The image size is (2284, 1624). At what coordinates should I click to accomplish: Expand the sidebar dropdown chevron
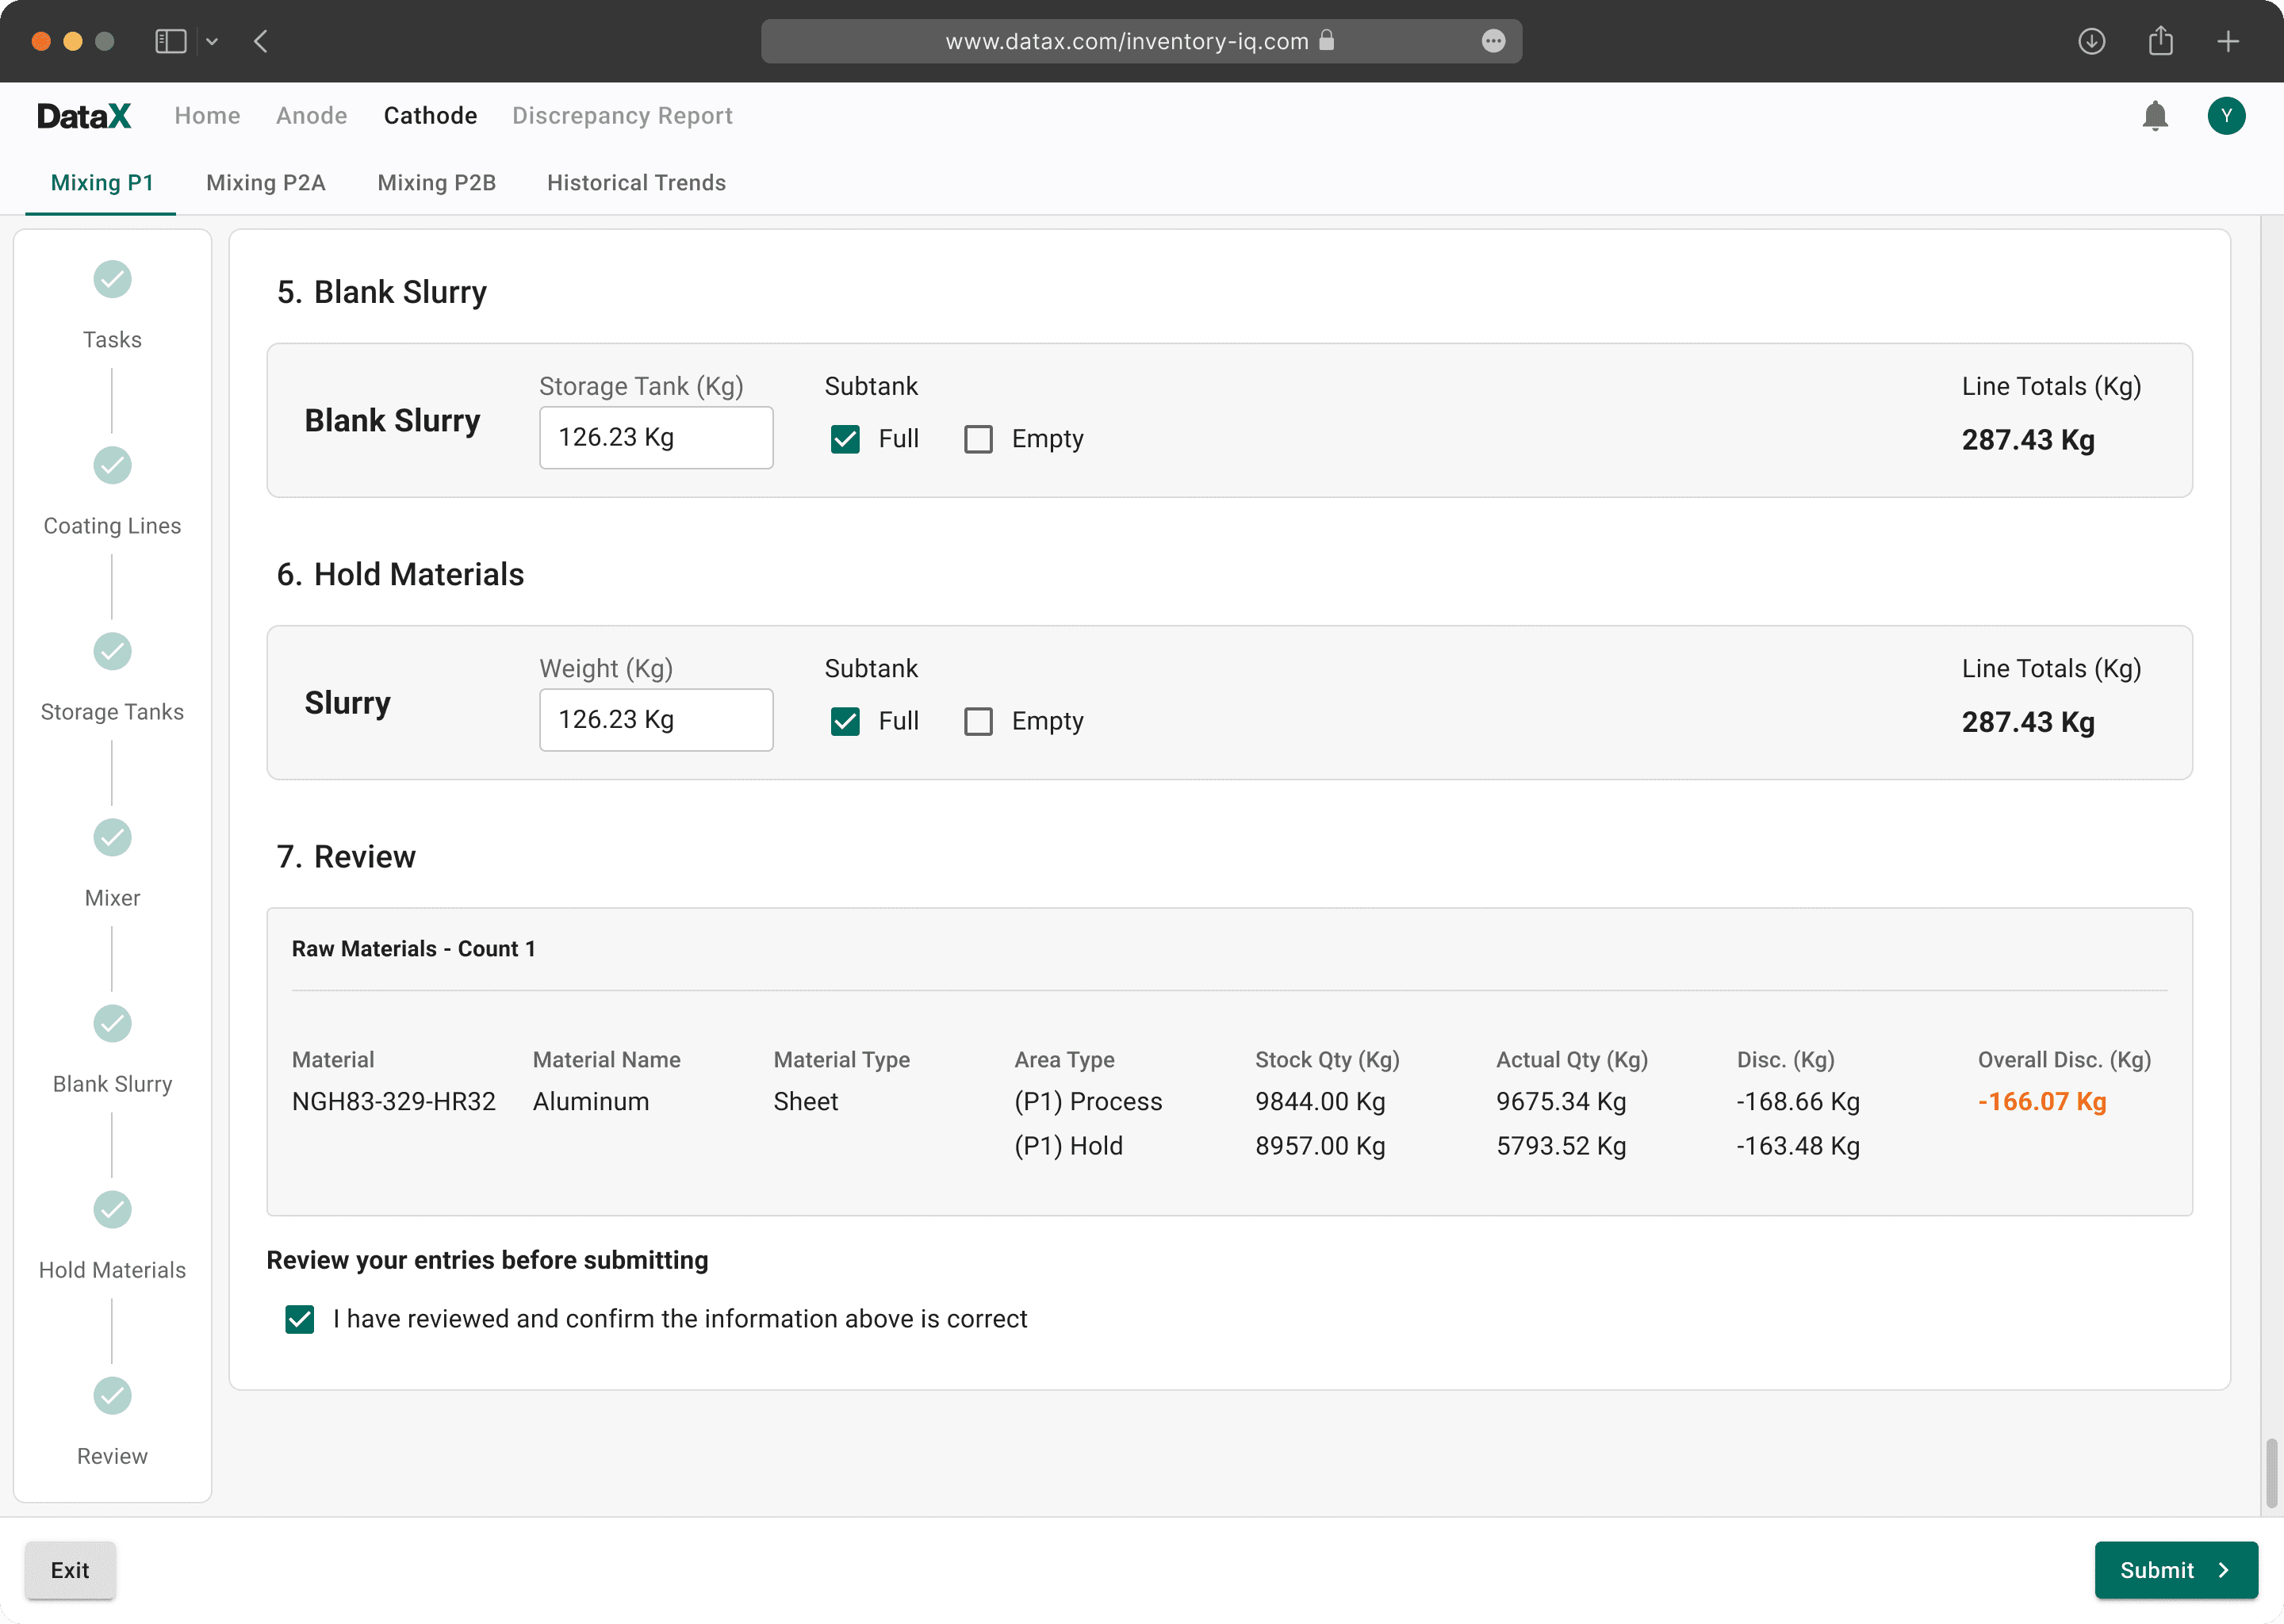212,41
